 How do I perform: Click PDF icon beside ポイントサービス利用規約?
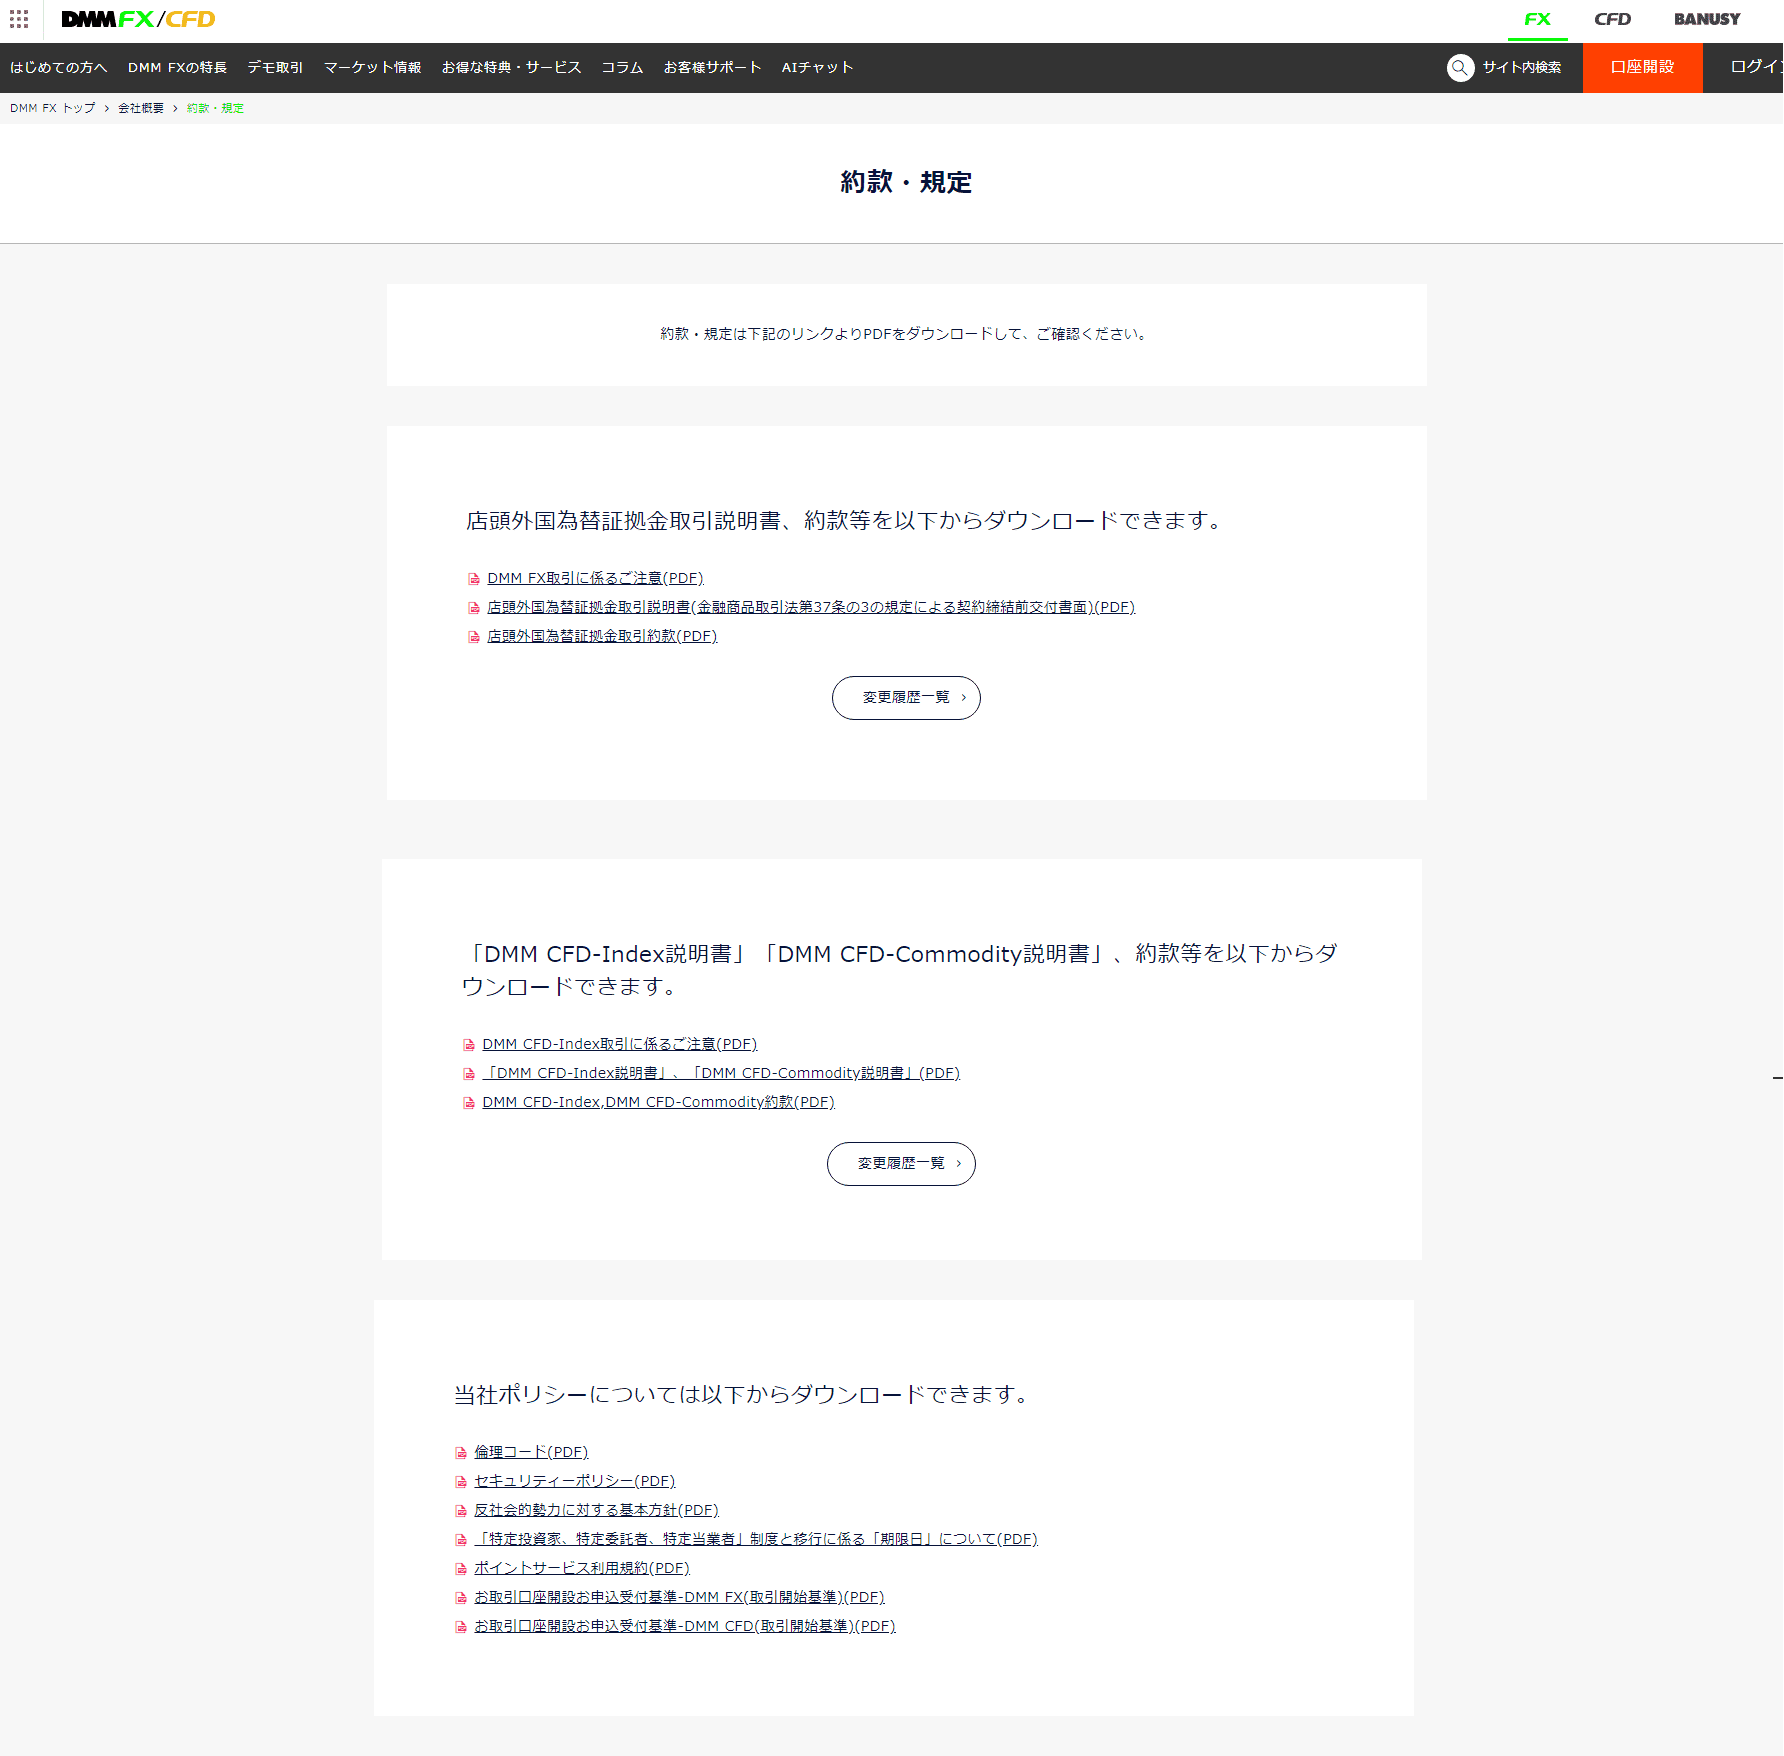[x=461, y=1569]
